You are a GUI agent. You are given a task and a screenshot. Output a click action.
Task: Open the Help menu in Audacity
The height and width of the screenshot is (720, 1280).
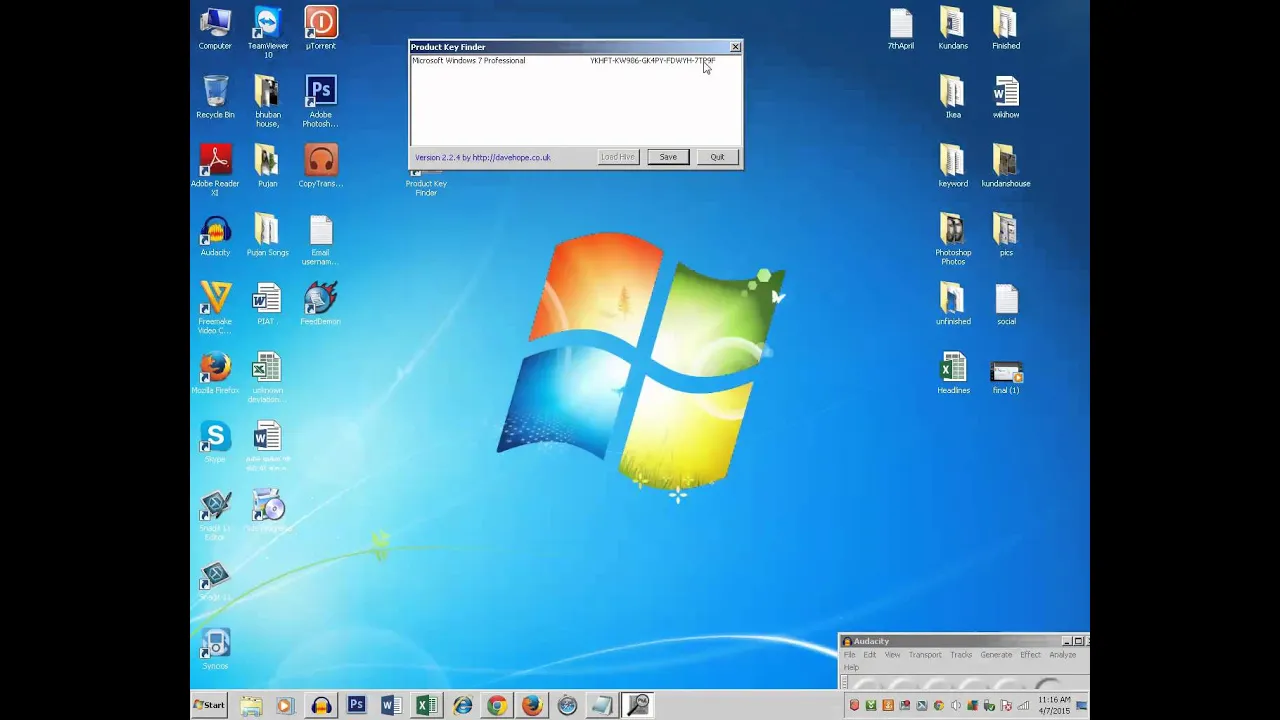click(x=851, y=667)
